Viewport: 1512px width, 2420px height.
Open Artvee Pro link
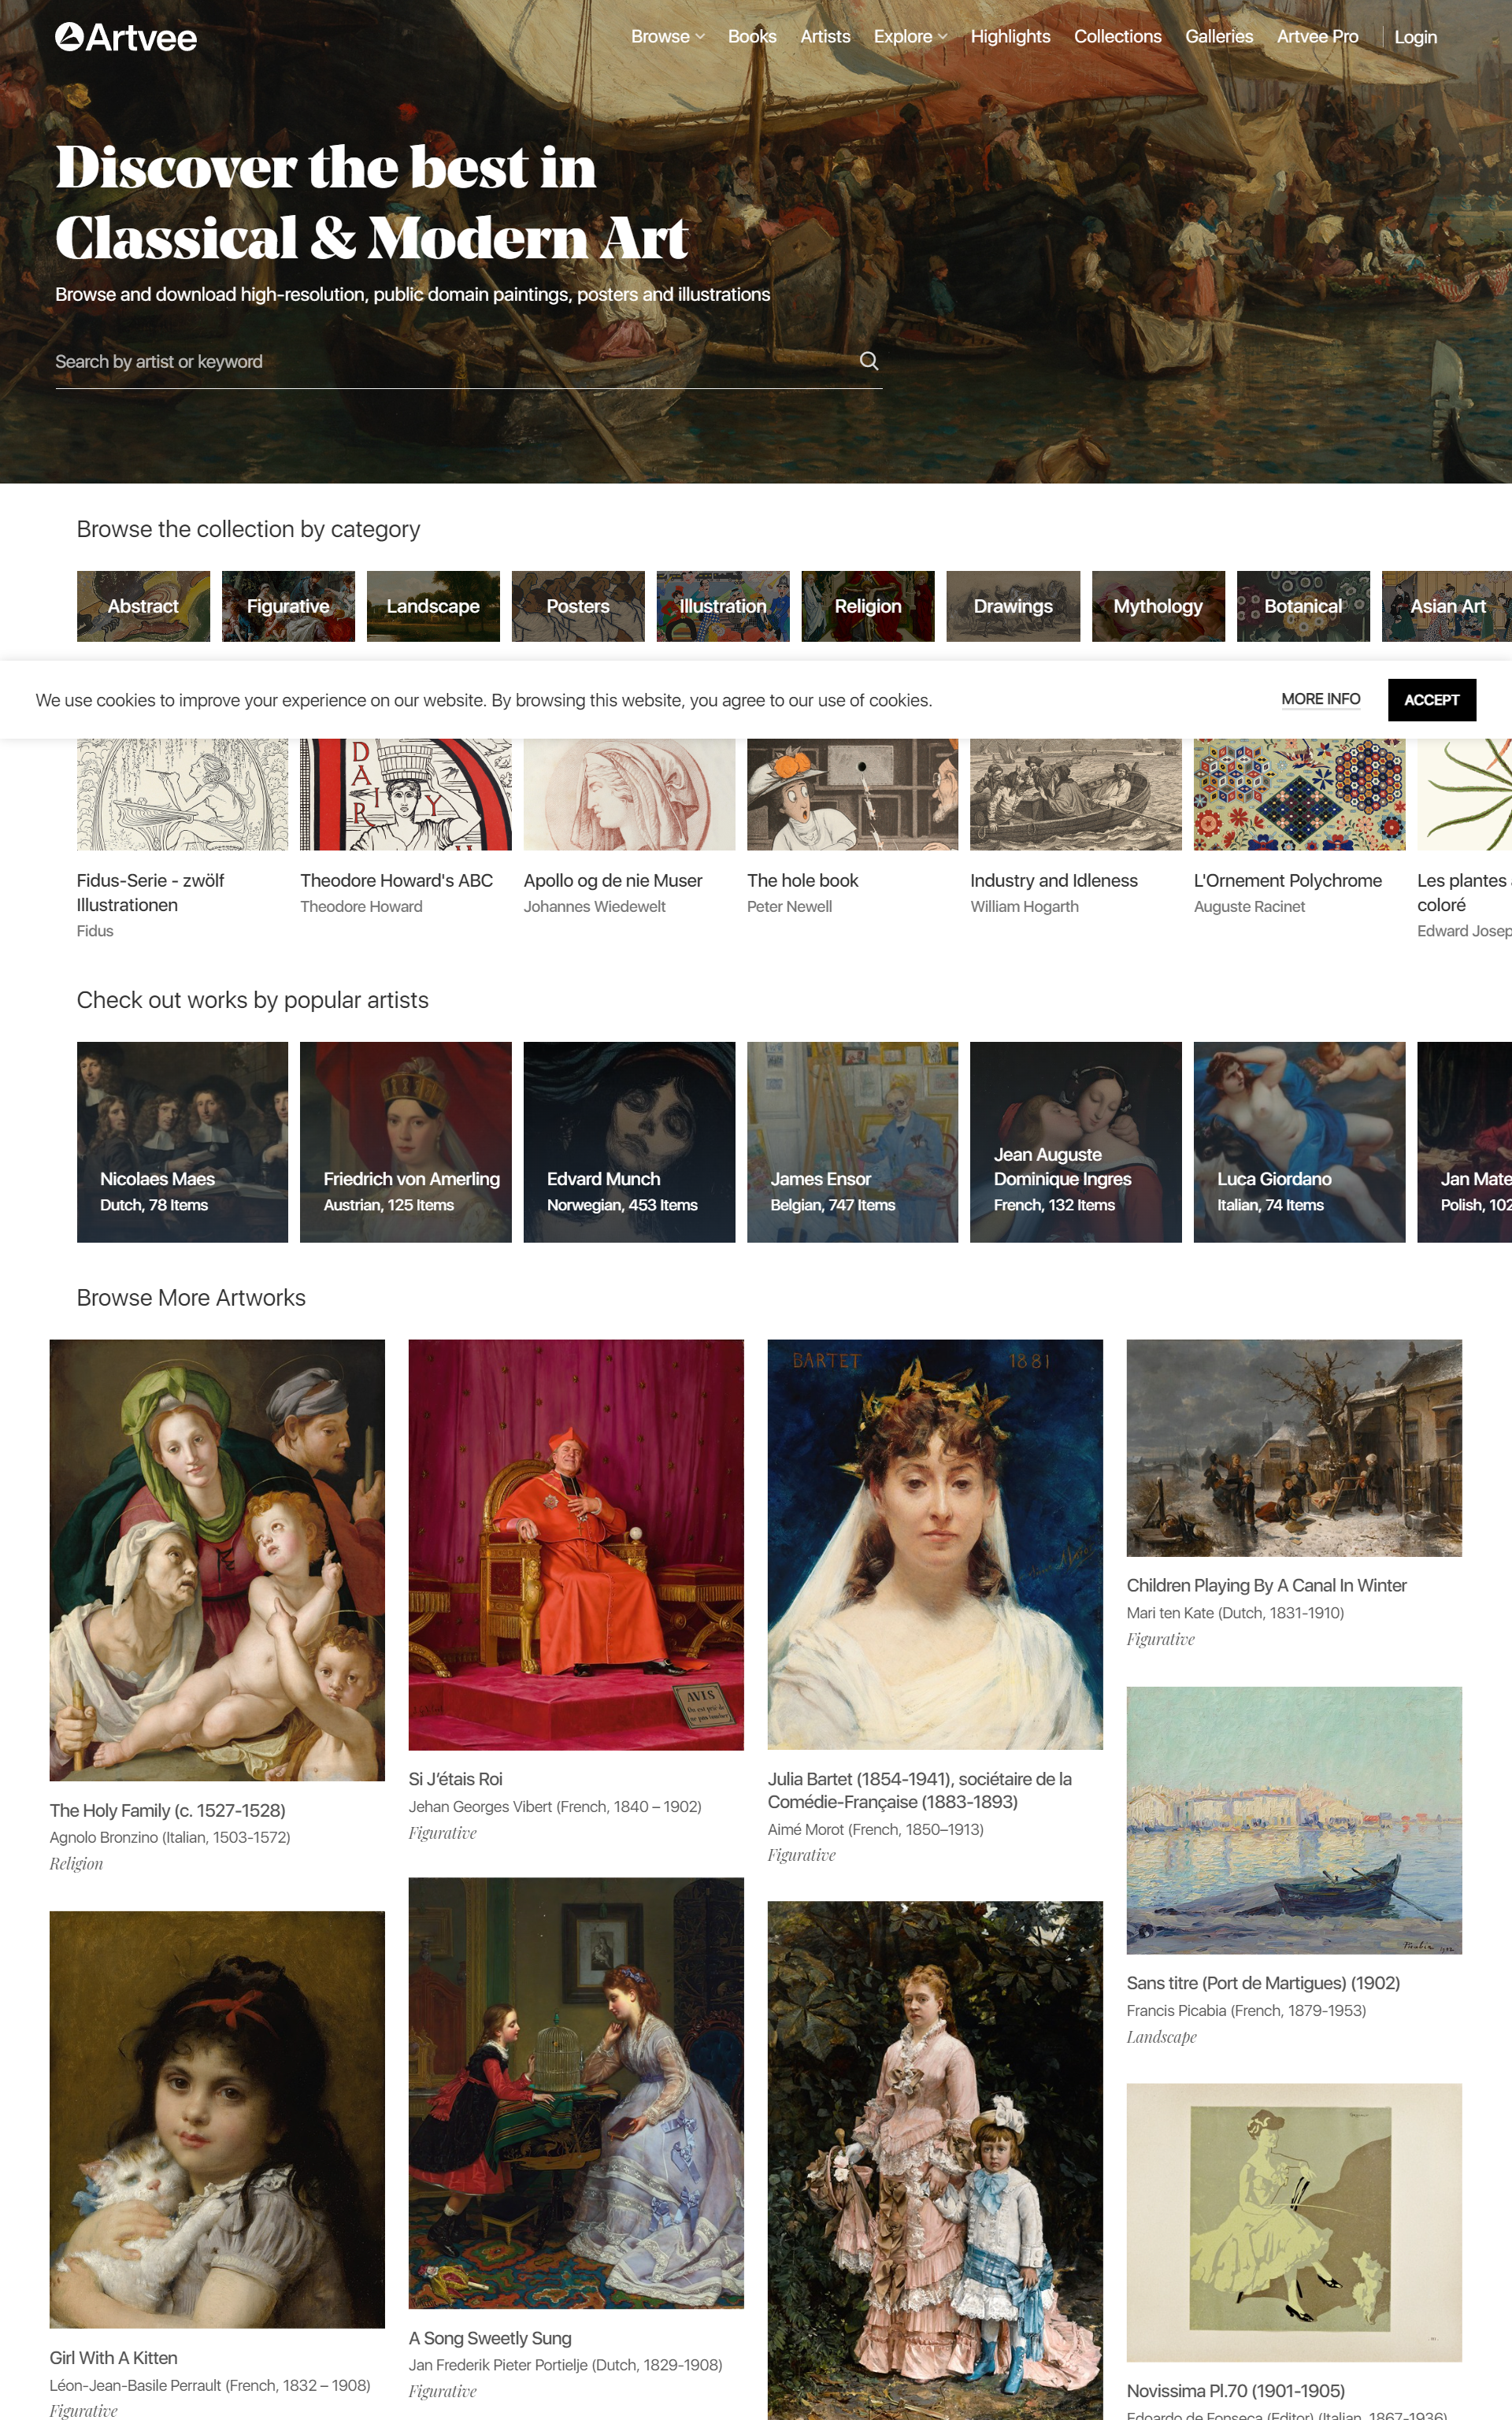tap(1317, 36)
